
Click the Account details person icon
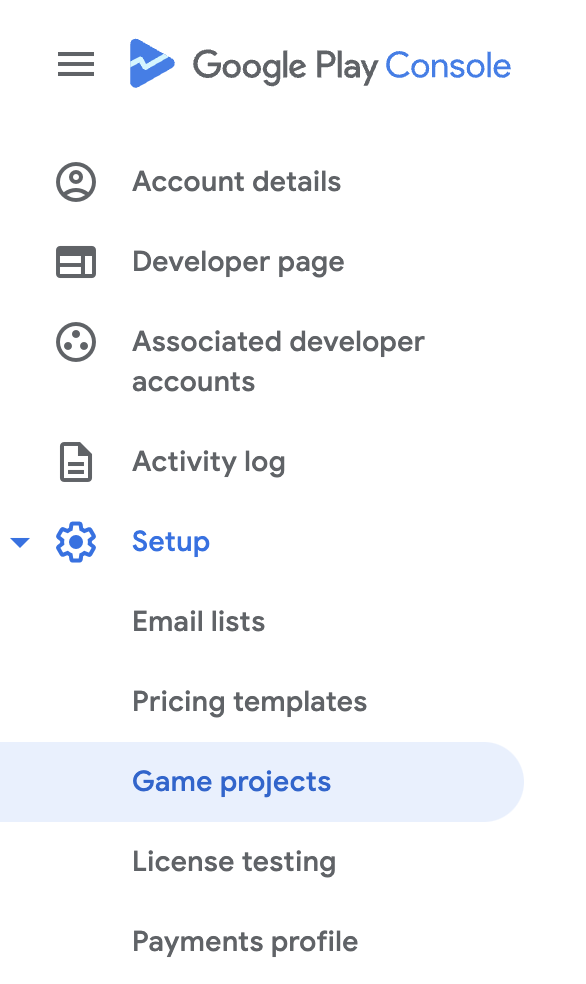tap(76, 182)
